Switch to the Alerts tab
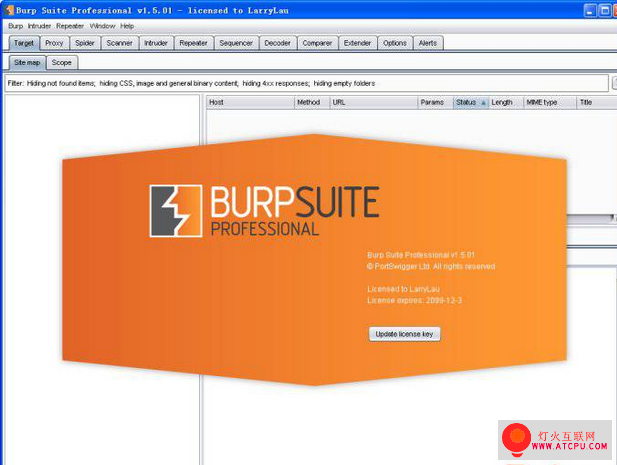 click(428, 43)
